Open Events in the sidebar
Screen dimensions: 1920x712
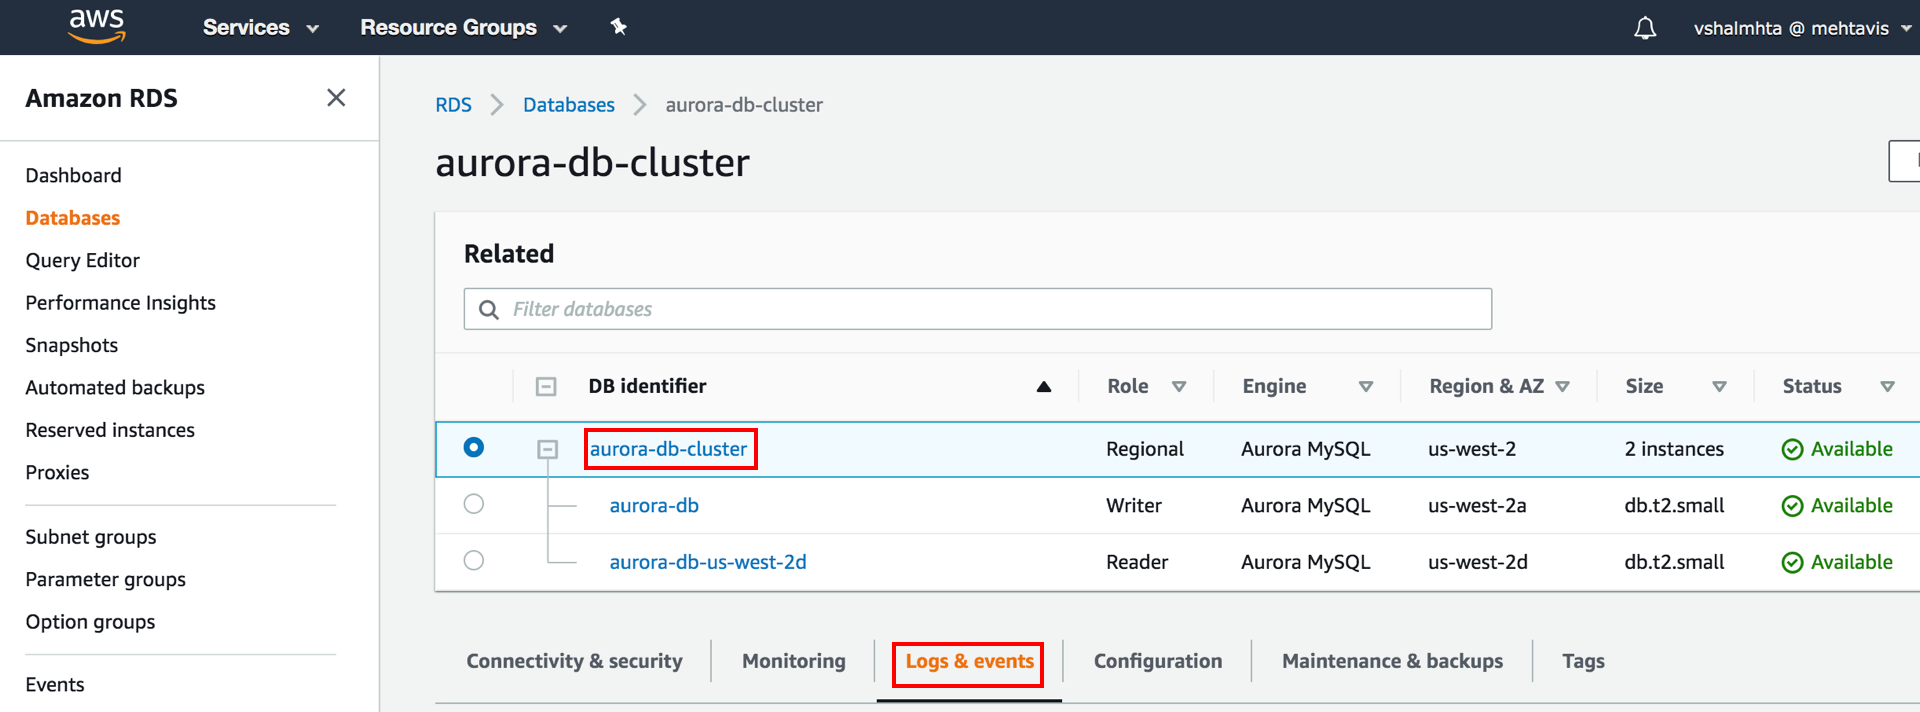(55, 685)
